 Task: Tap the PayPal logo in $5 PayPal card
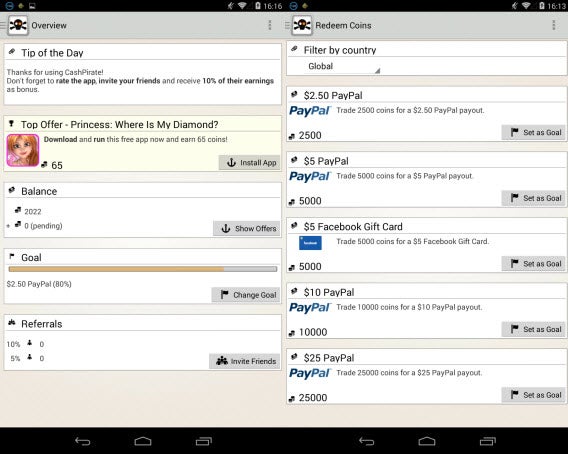(310, 176)
